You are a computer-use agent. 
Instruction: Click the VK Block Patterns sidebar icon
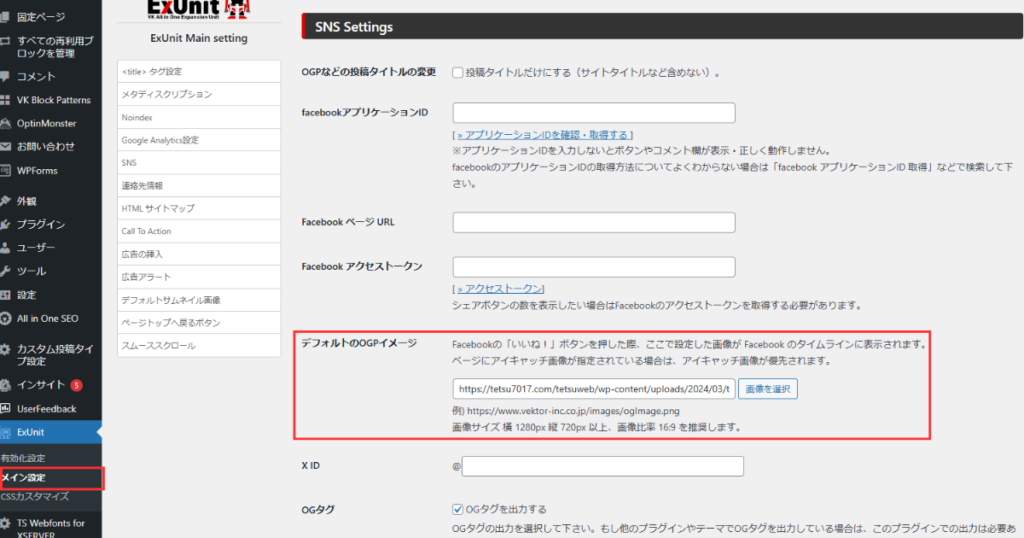(x=5, y=100)
